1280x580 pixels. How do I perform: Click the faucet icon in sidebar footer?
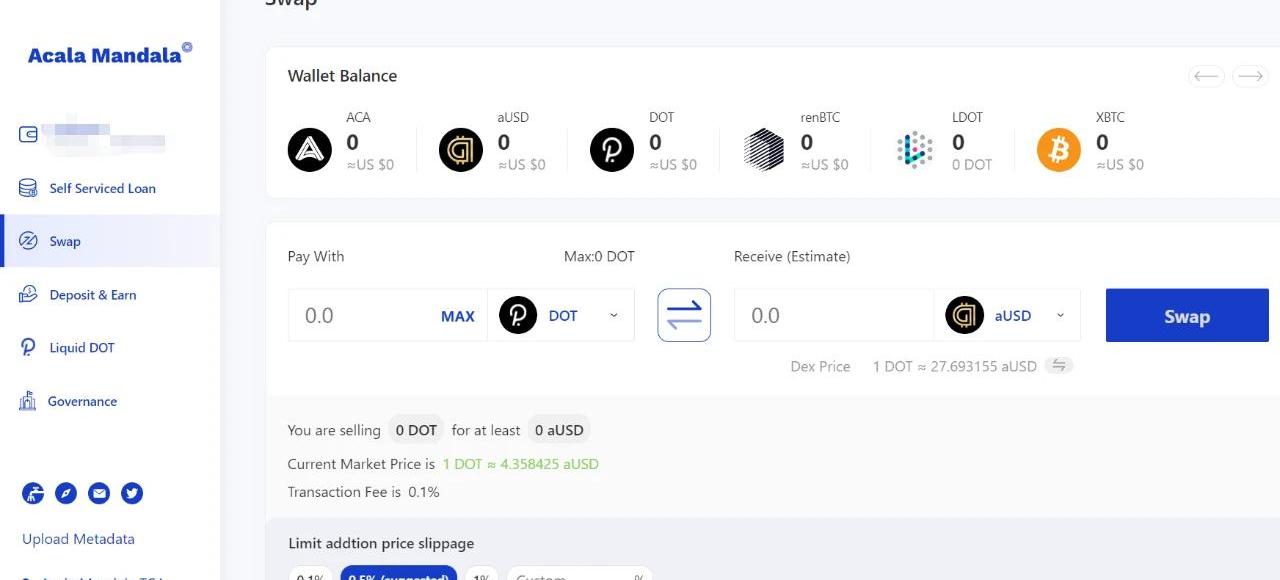33,493
